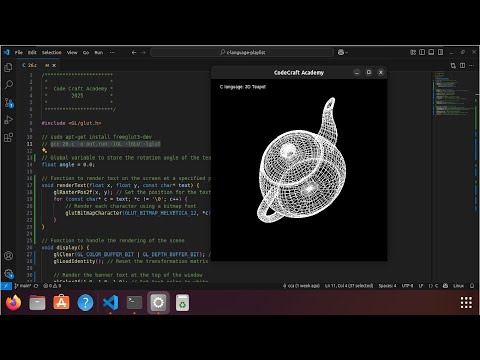Screen dimensions: 480x360
Task: Click the Copilot status icon in status bar
Action: click(445, 286)
